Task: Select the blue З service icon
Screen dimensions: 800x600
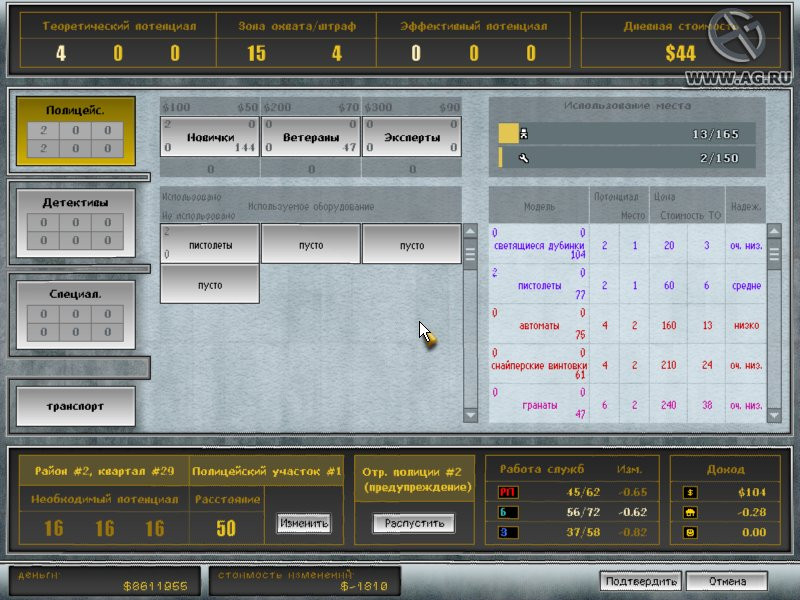Action: 508,532
